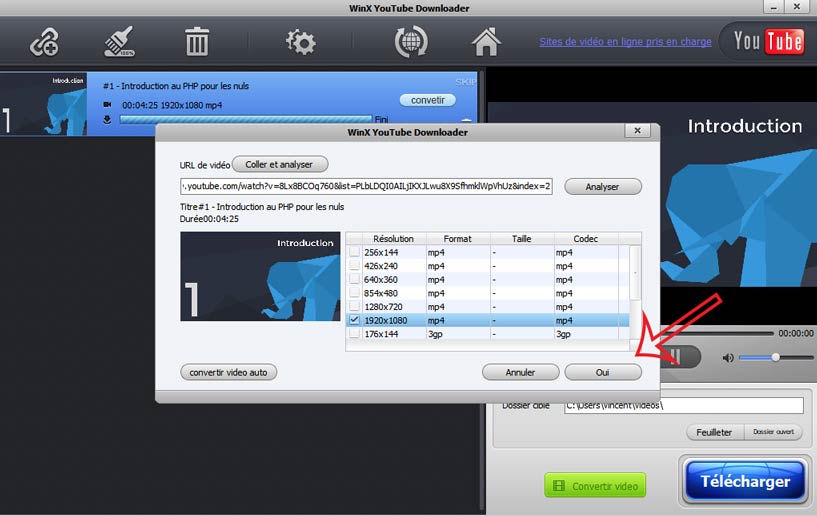Click the Résolution column header
817x516 pixels.
coord(393,239)
